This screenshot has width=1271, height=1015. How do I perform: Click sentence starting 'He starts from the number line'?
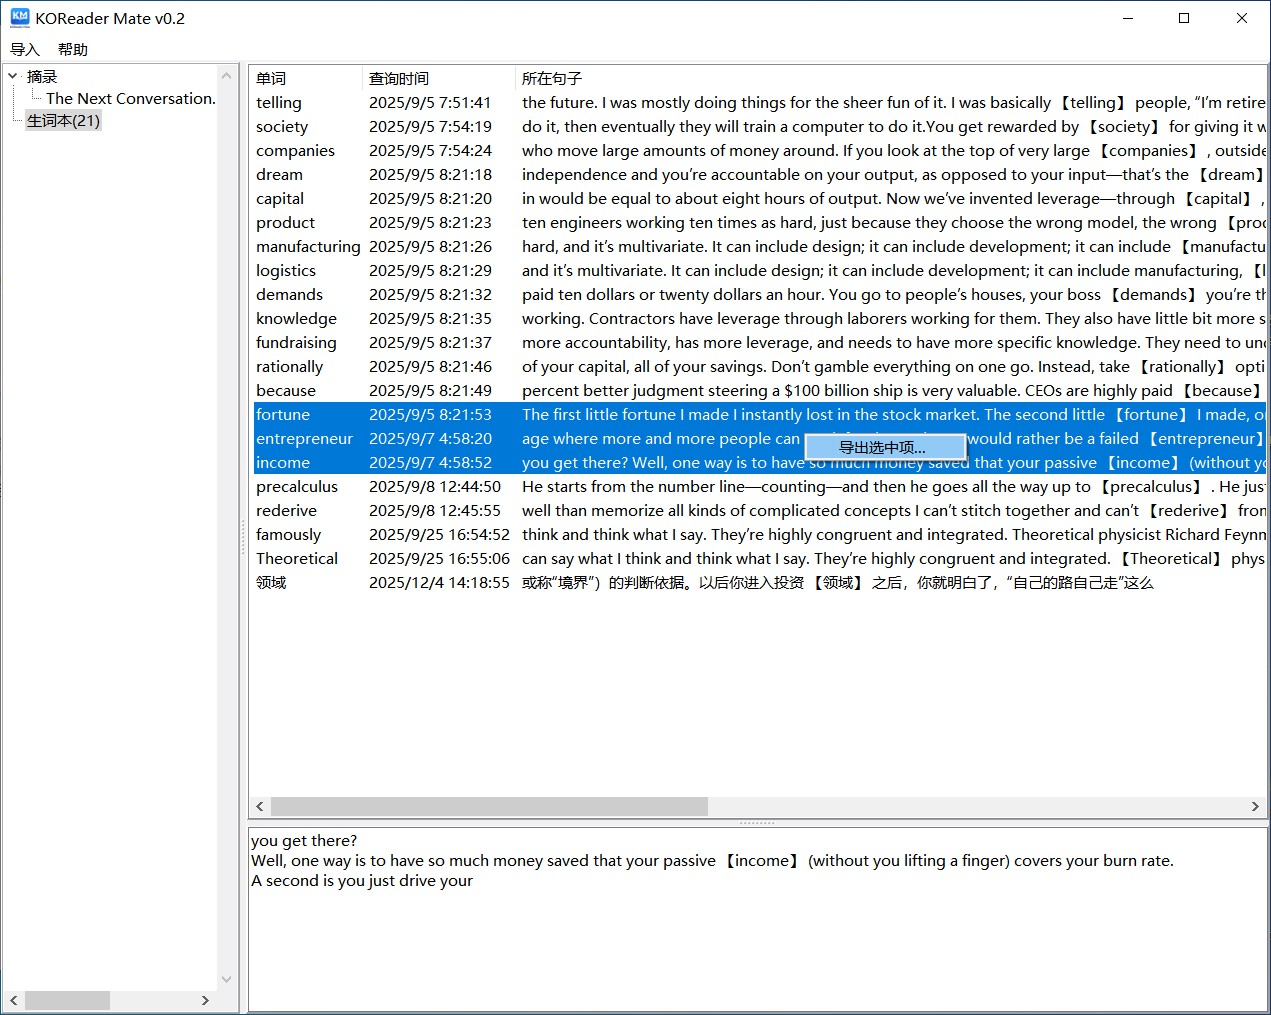click(x=893, y=486)
